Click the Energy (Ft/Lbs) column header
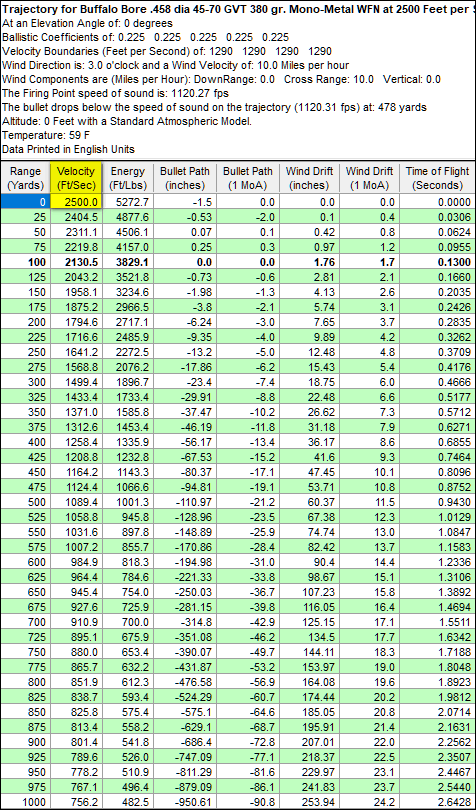 (128, 178)
